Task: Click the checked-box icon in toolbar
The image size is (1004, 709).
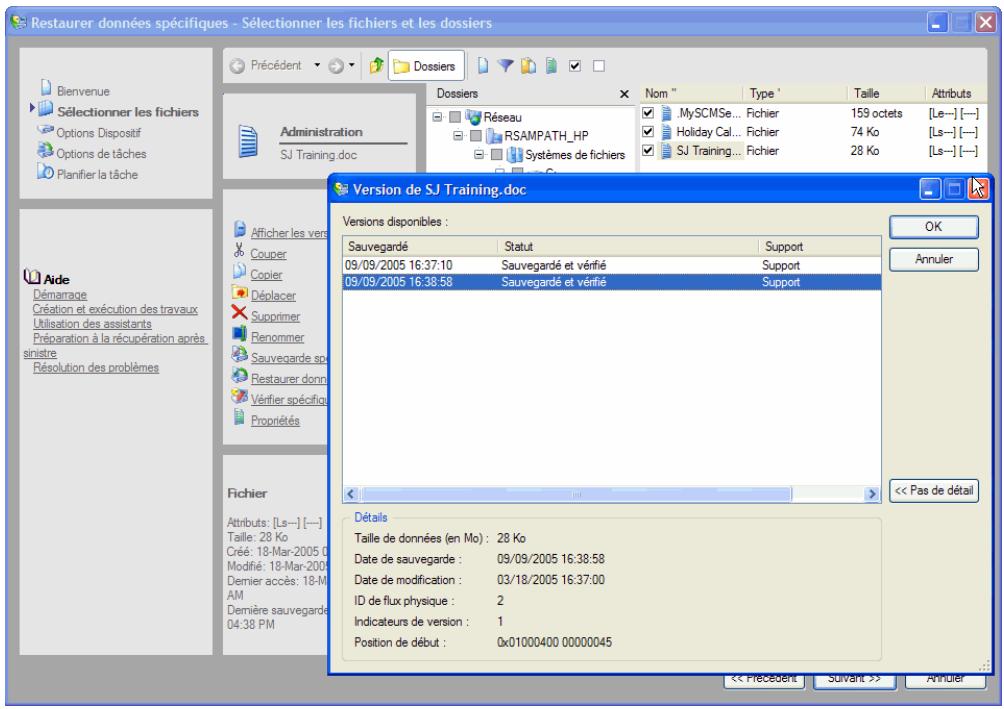Action: tap(575, 66)
